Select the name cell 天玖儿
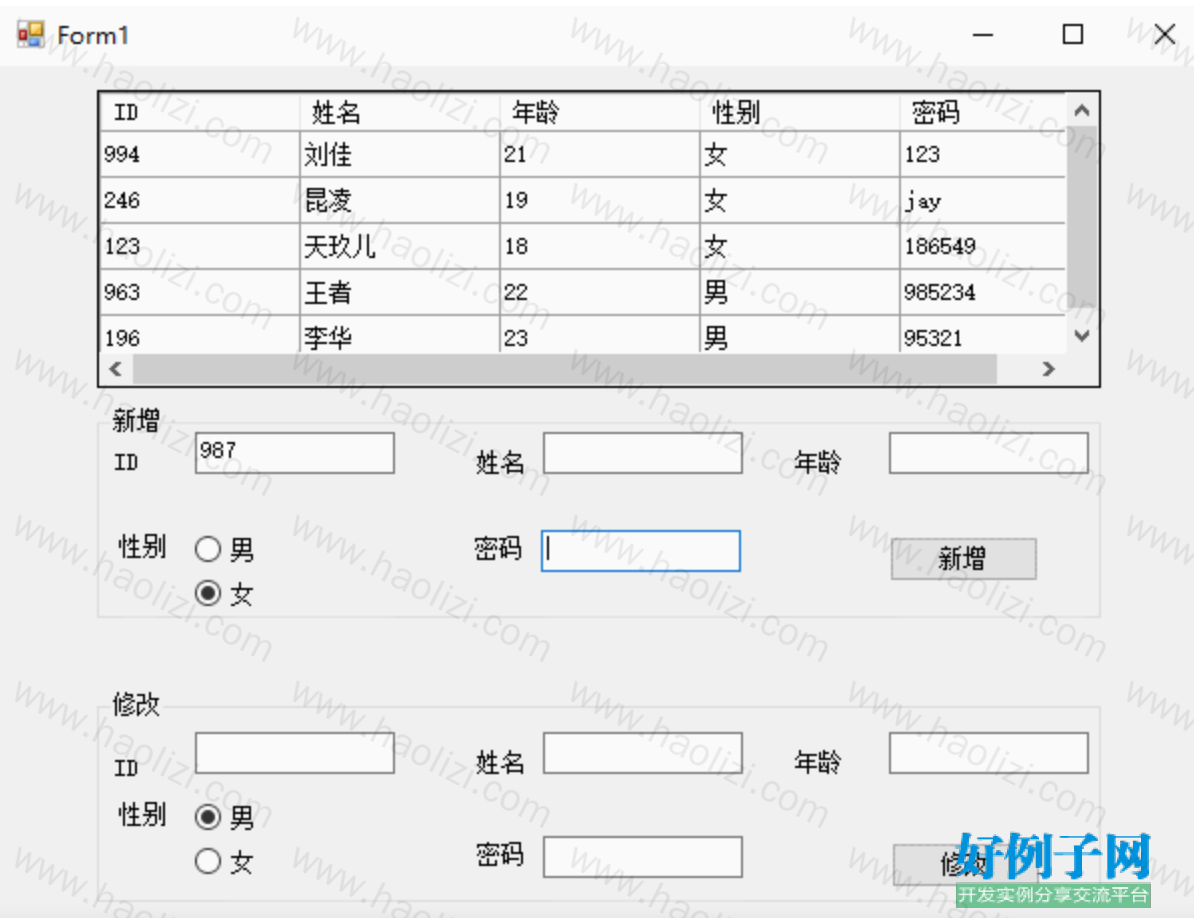 (x=400, y=246)
